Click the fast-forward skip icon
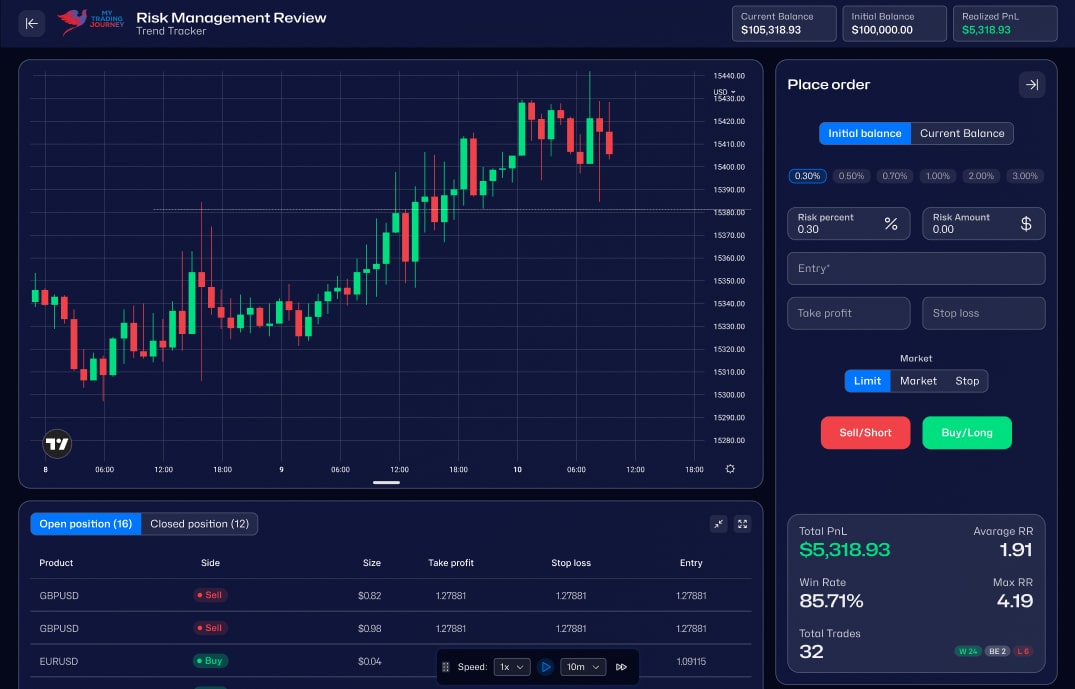The width and height of the screenshot is (1075, 689). pos(622,667)
